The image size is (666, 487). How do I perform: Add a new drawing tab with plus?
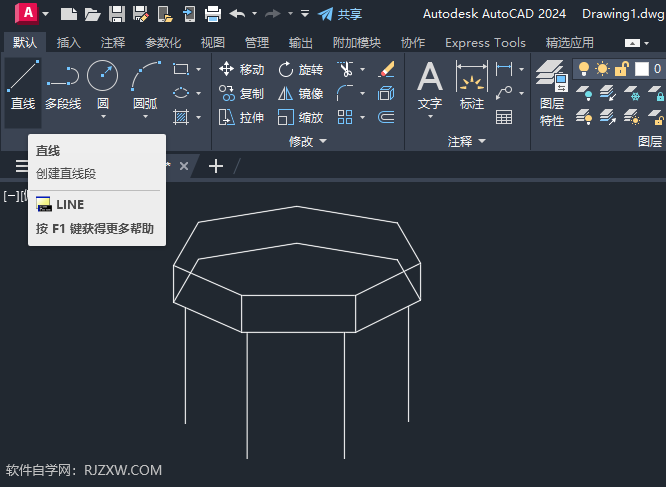(216, 166)
